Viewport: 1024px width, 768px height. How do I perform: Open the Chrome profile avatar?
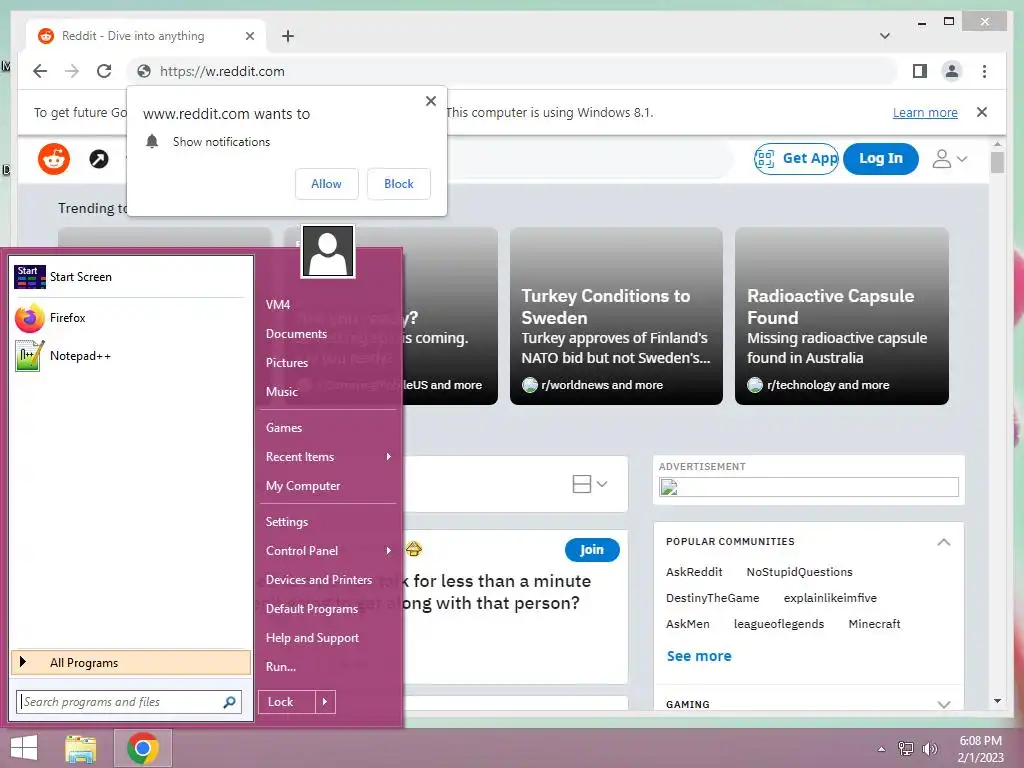click(x=952, y=71)
